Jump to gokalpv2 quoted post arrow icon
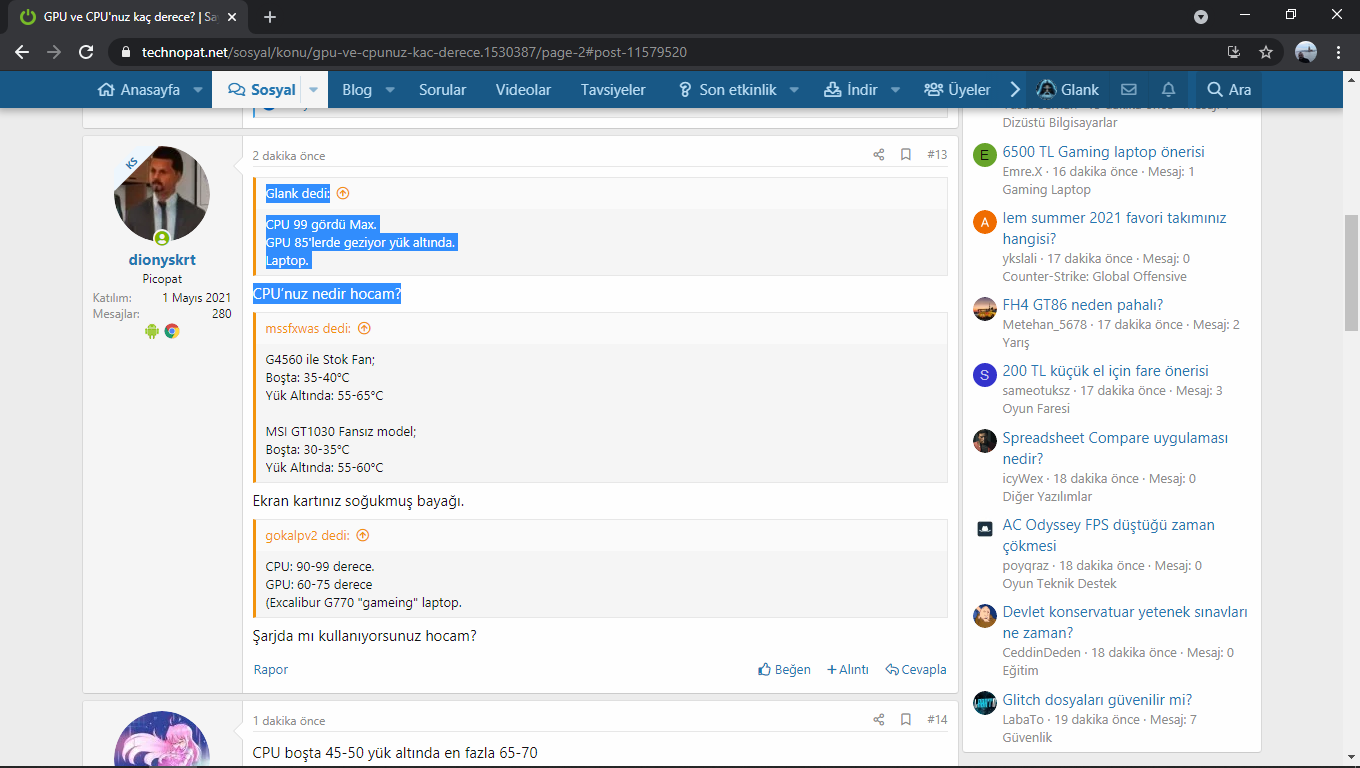Image resolution: width=1360 pixels, height=768 pixels. [363, 535]
